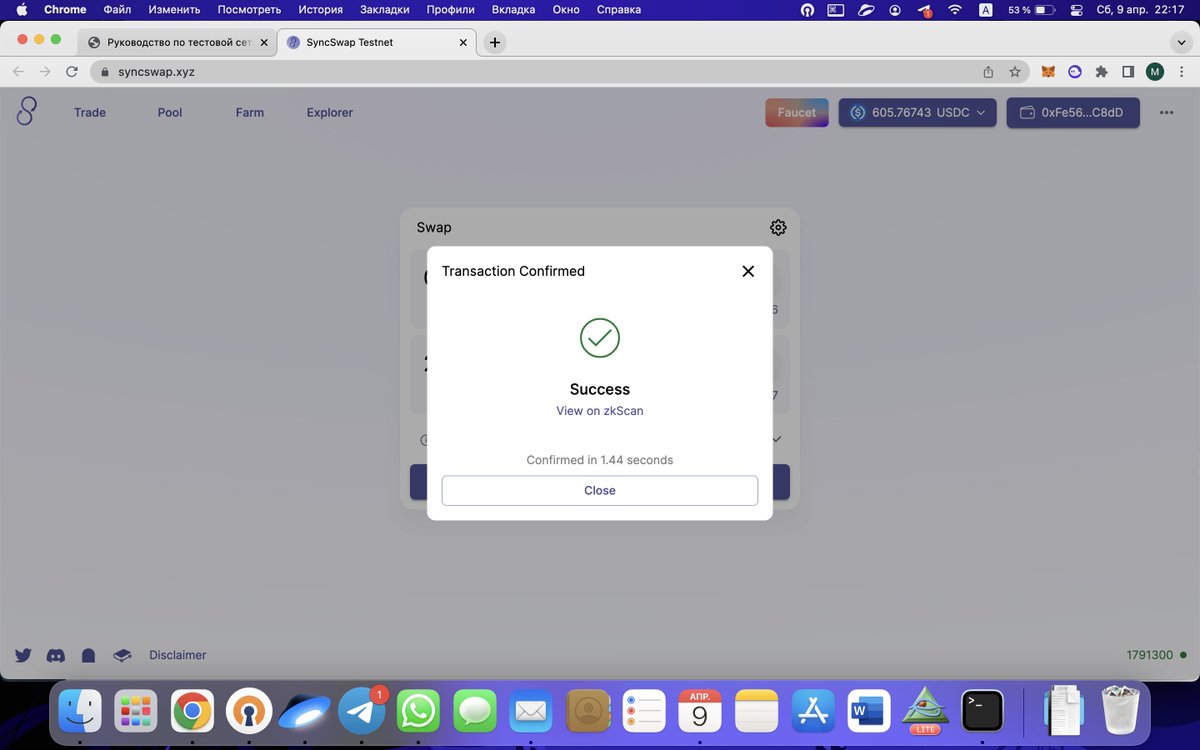Screen dimensions: 1200x750
Task: Open the MetaMask fox extension
Action: (1048, 72)
